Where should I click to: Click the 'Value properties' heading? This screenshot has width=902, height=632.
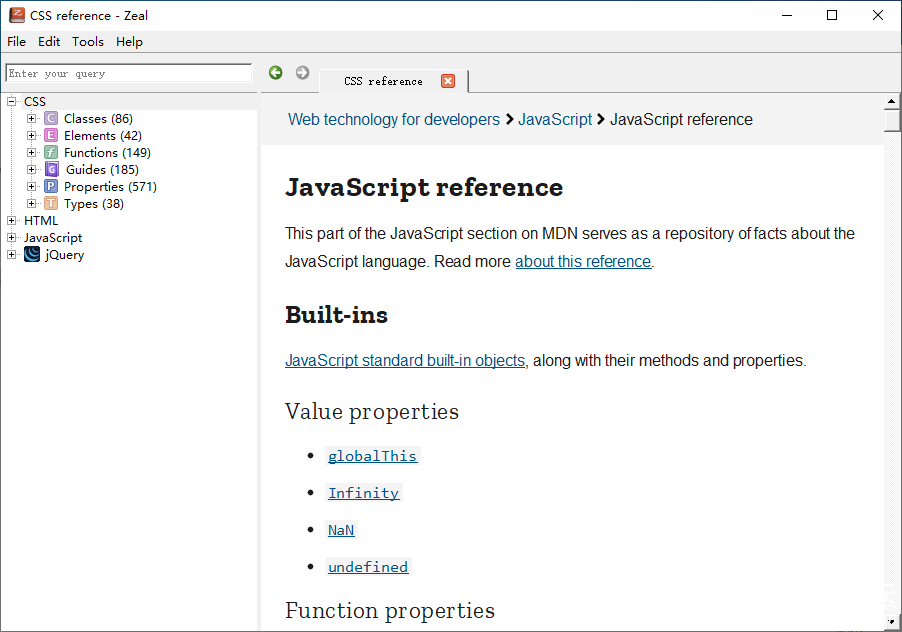pyautogui.click(x=372, y=412)
